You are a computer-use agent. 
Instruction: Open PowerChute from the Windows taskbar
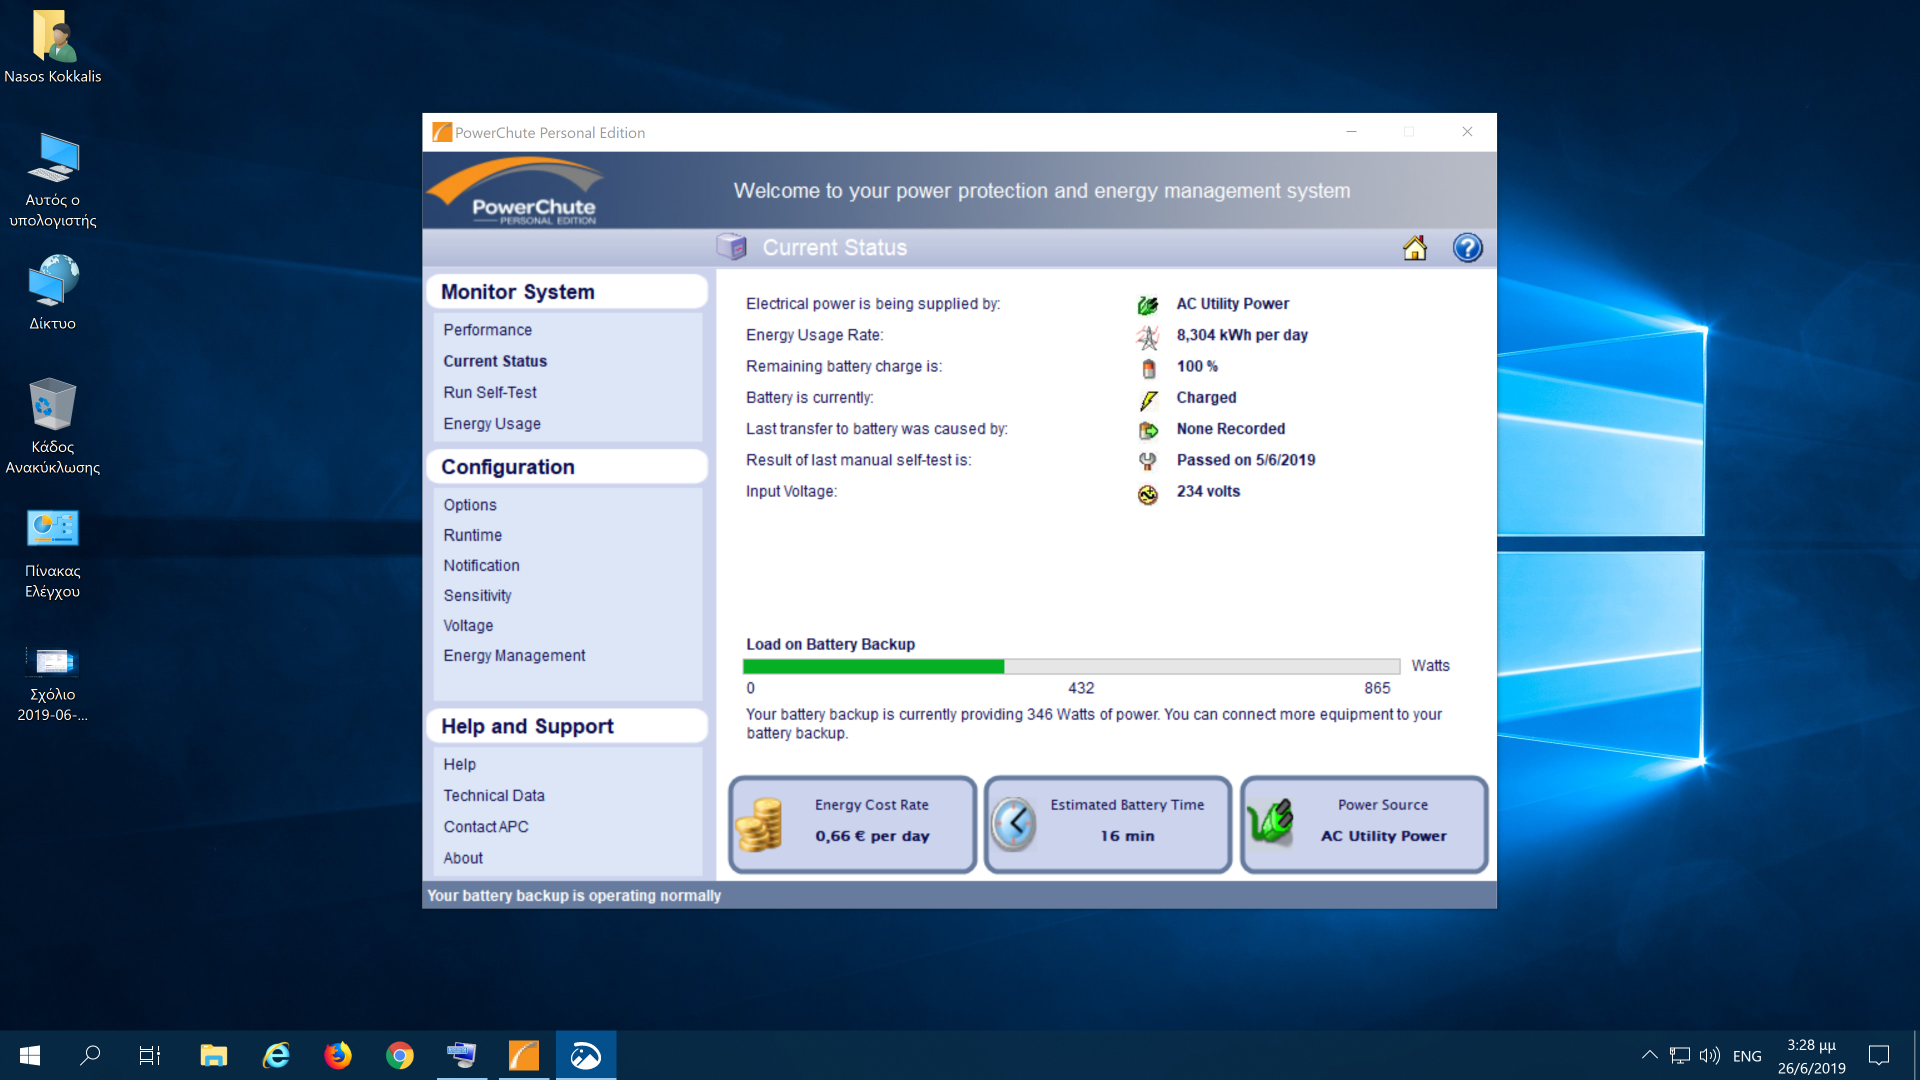pos(524,1055)
